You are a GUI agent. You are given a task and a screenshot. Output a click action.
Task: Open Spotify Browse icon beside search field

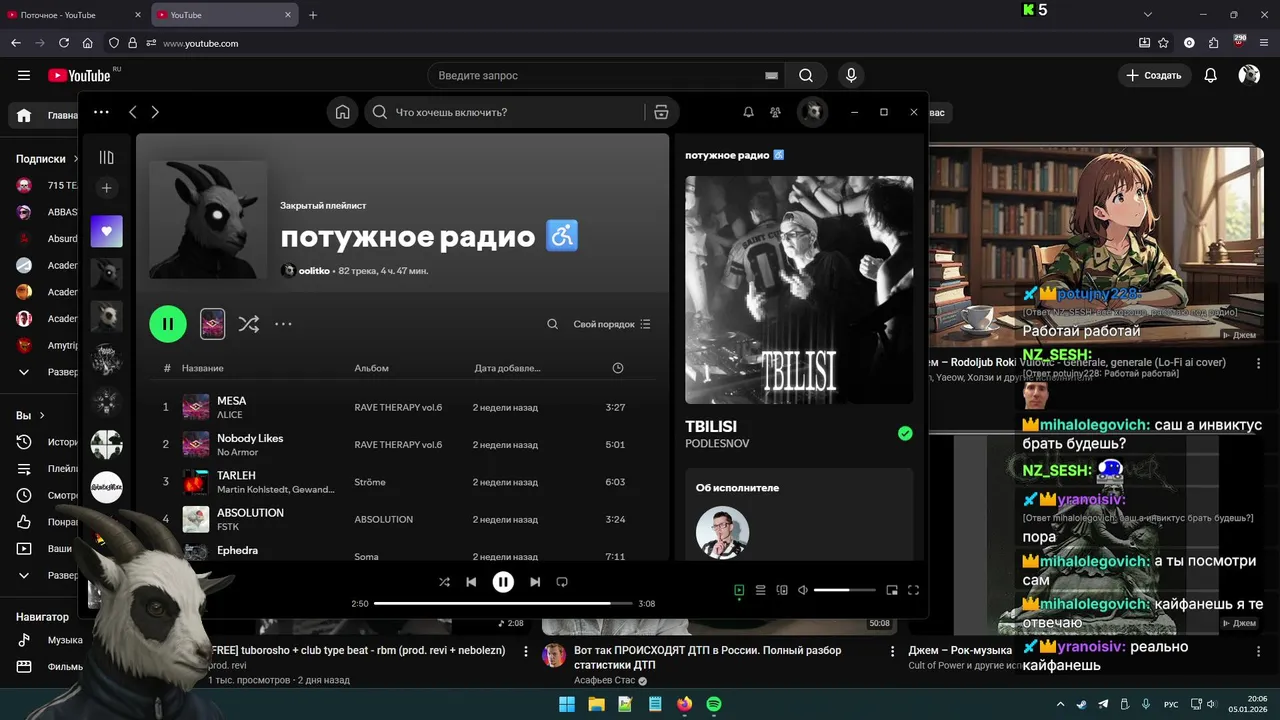click(661, 112)
